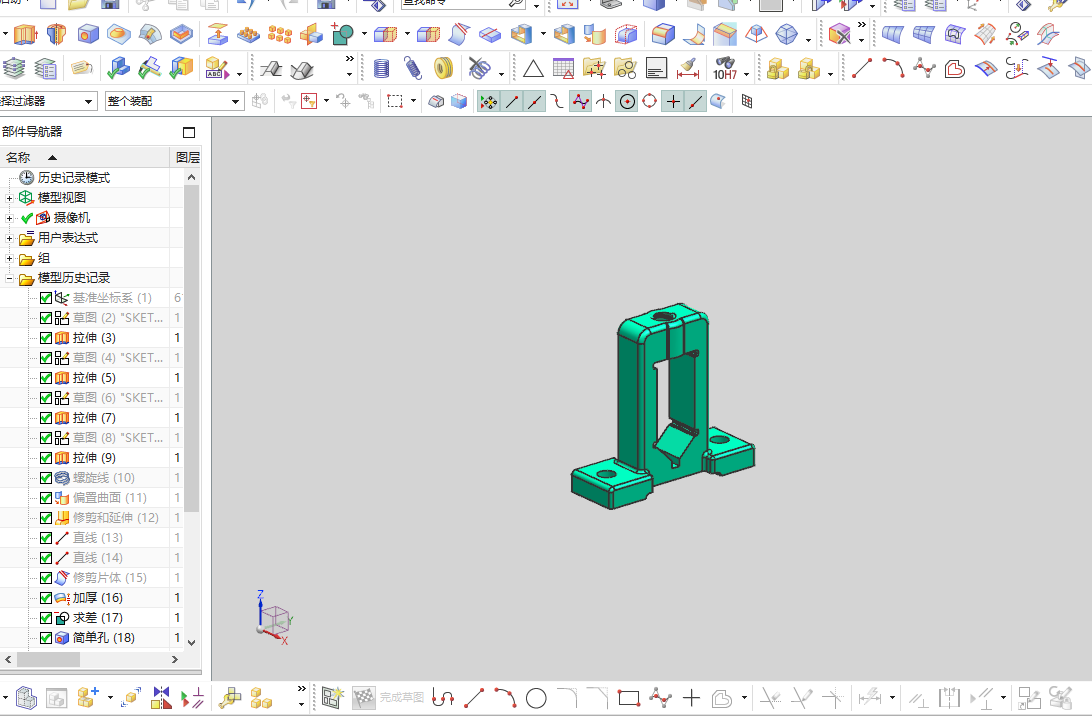Viewport: 1092px width, 717px height.
Task: Open the selection filter dropdown (择过滤器)
Action: [x=47, y=102]
